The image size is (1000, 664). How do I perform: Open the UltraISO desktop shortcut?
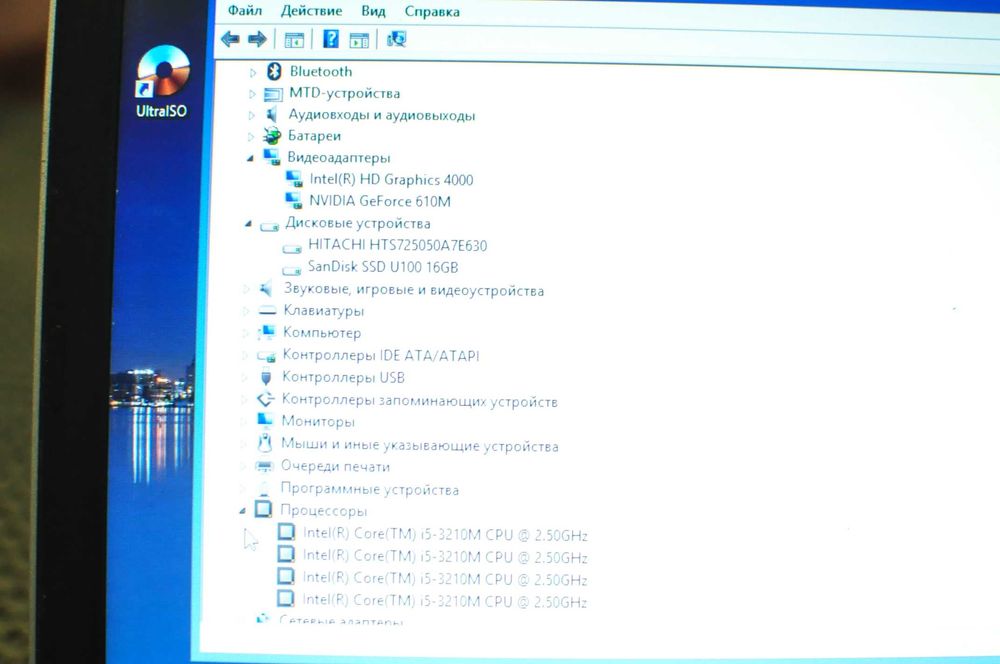[x=162, y=82]
